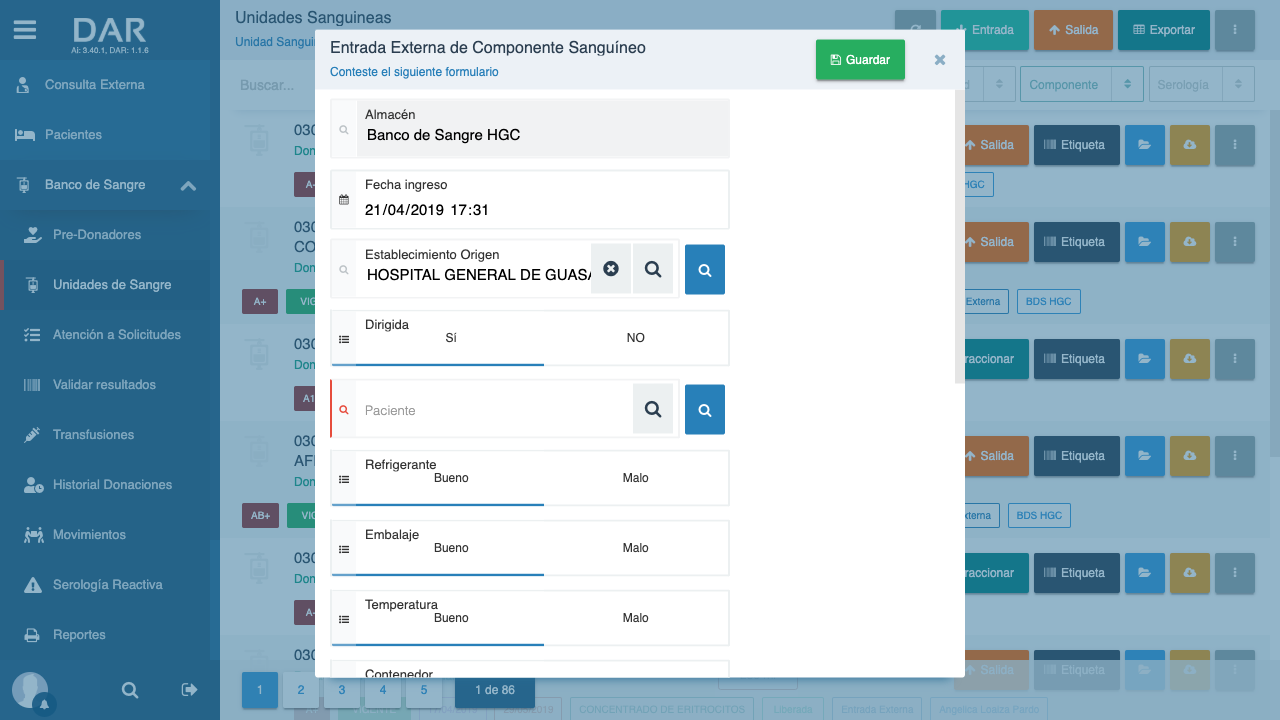Select Malo for Refrigerante

click(x=636, y=478)
